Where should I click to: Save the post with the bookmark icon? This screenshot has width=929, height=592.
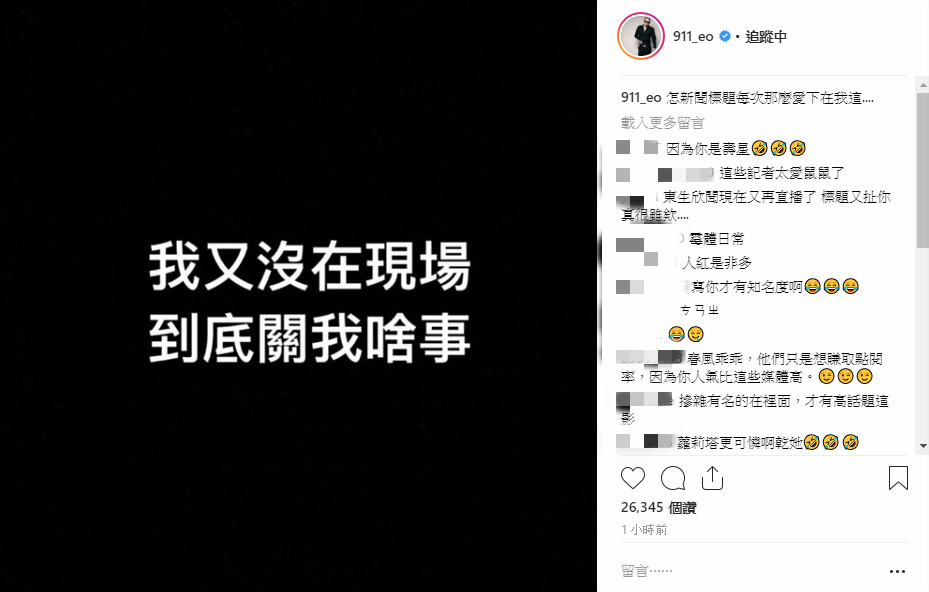pos(898,478)
